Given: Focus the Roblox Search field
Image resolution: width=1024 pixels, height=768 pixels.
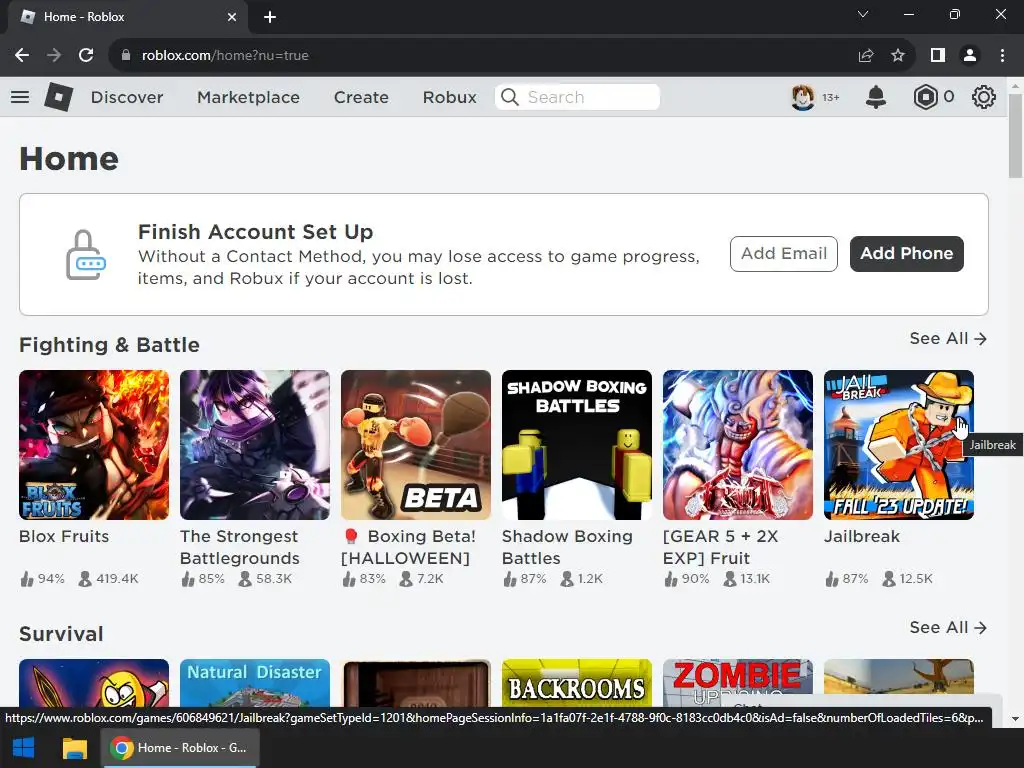Looking at the screenshot, I should 577,97.
